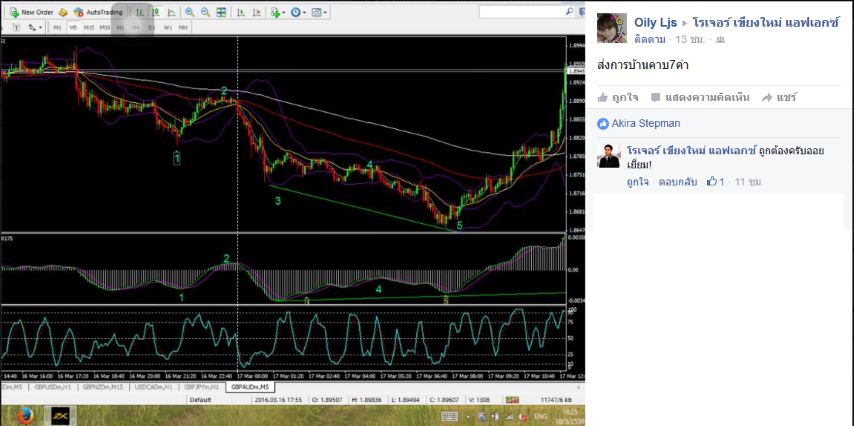Open the XM trading app taskbar icon

(59, 416)
